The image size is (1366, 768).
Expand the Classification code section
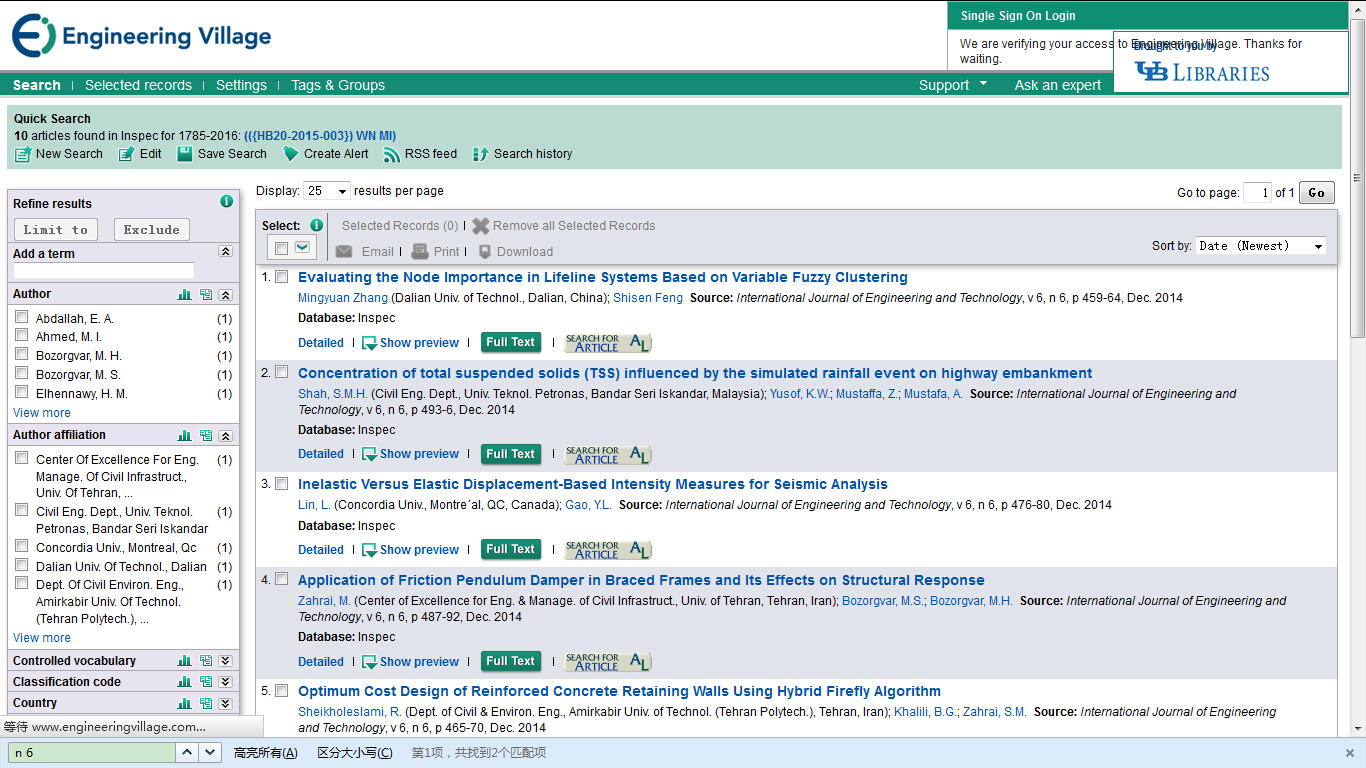tap(226, 682)
